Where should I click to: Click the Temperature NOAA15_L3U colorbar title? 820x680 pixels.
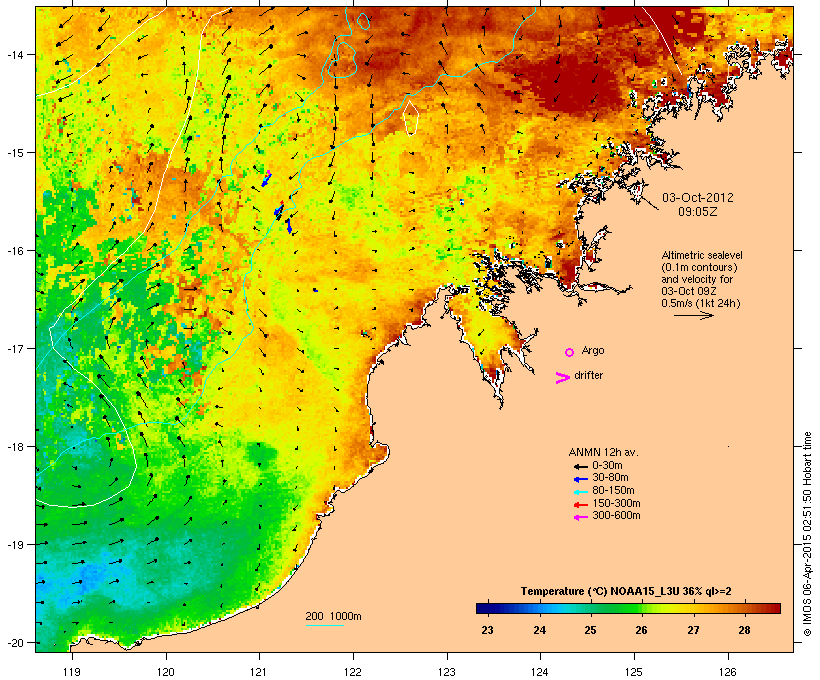click(626, 592)
